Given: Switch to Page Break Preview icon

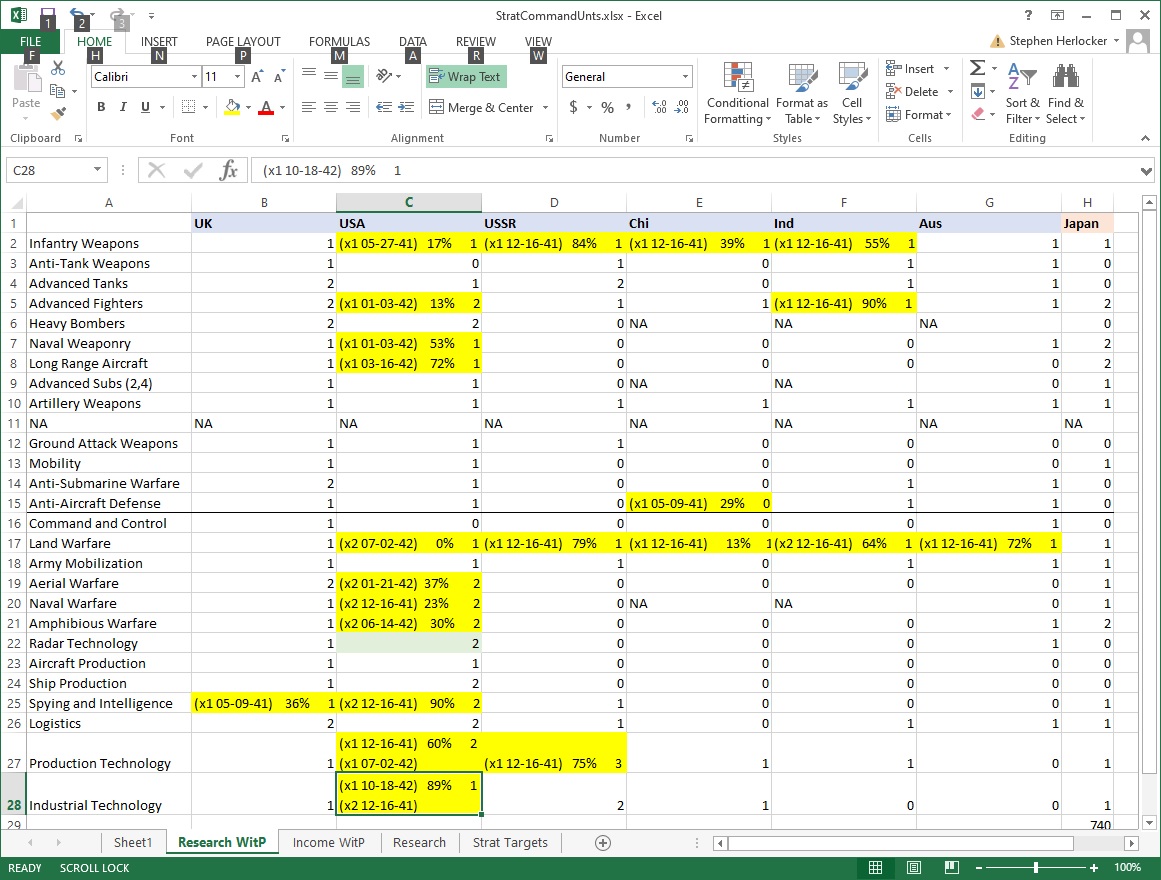Looking at the screenshot, I should (951, 867).
